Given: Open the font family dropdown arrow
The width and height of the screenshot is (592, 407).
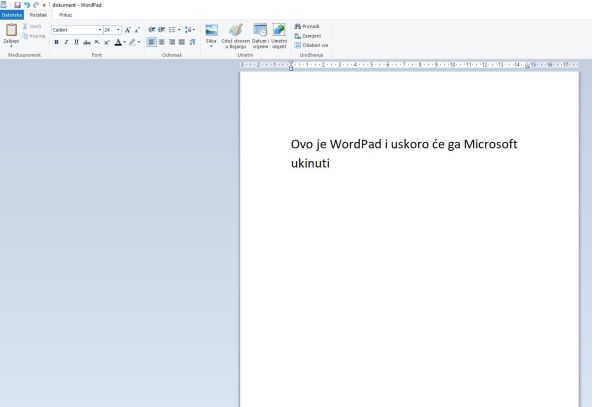Looking at the screenshot, I should click(100, 30).
